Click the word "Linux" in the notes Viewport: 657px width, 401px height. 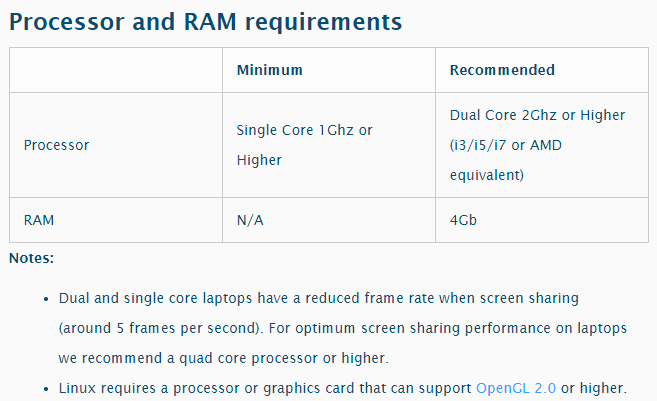click(78, 386)
